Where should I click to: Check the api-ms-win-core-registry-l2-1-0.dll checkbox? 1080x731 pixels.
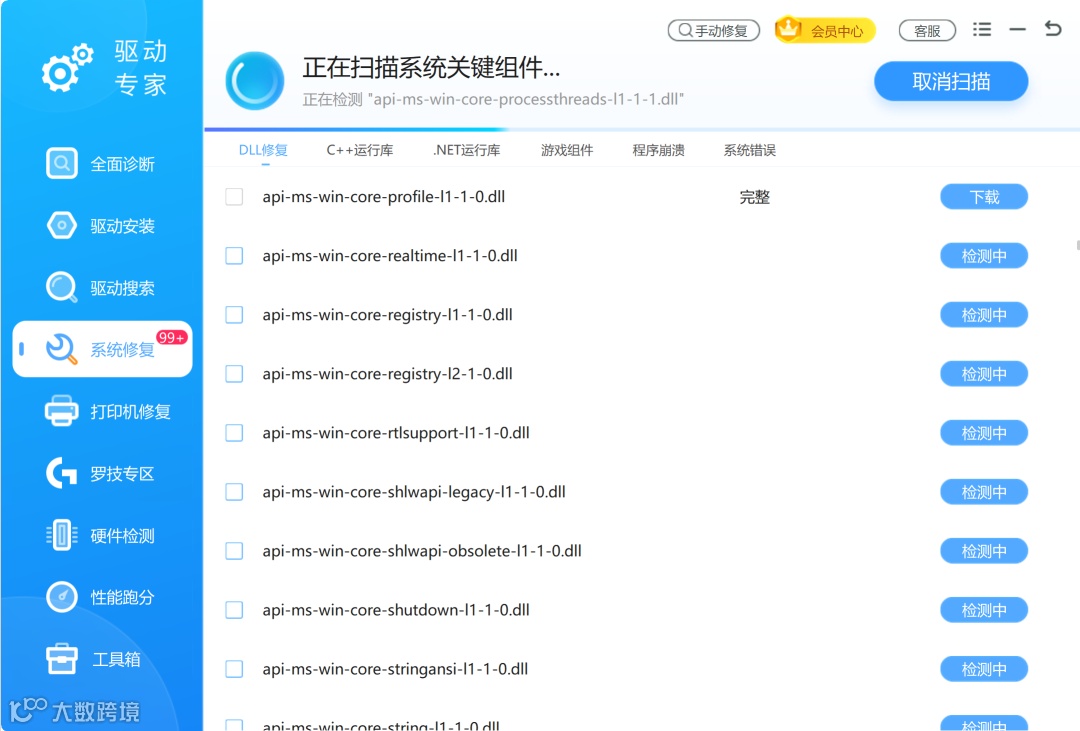(x=234, y=374)
